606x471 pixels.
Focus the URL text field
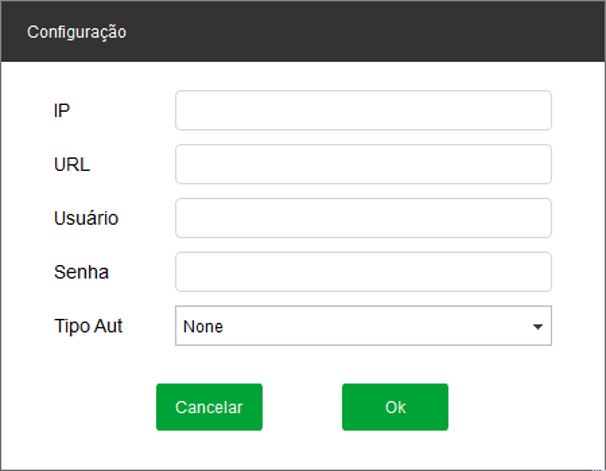pyautogui.click(x=363, y=164)
